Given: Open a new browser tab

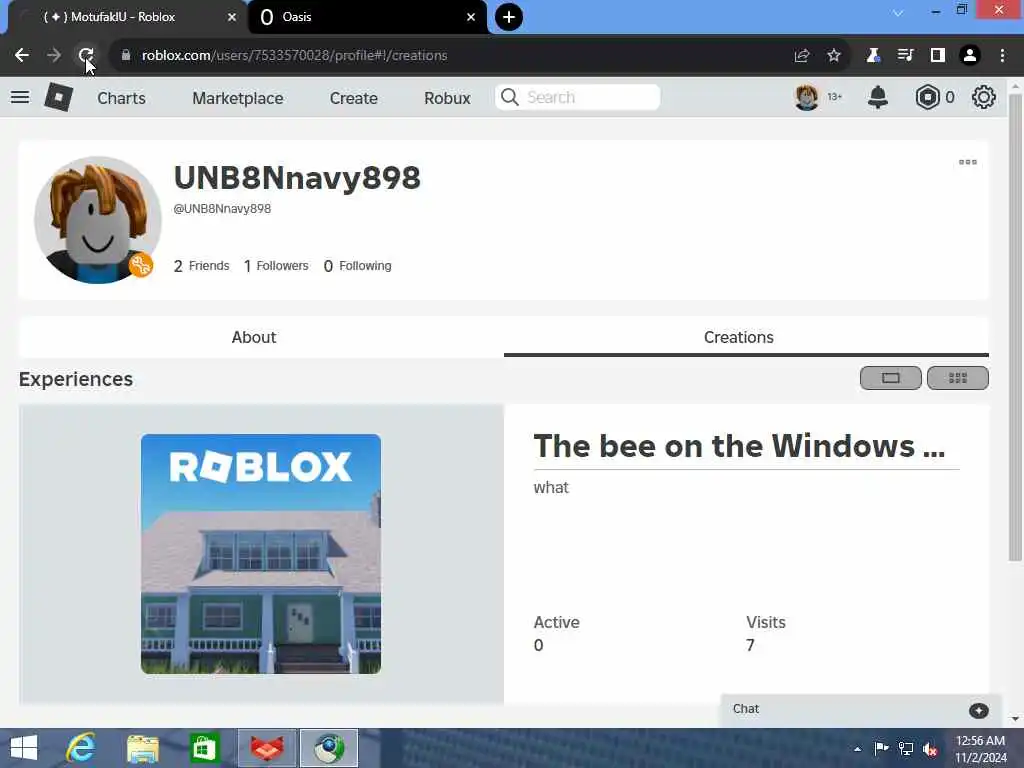Looking at the screenshot, I should click(509, 17).
